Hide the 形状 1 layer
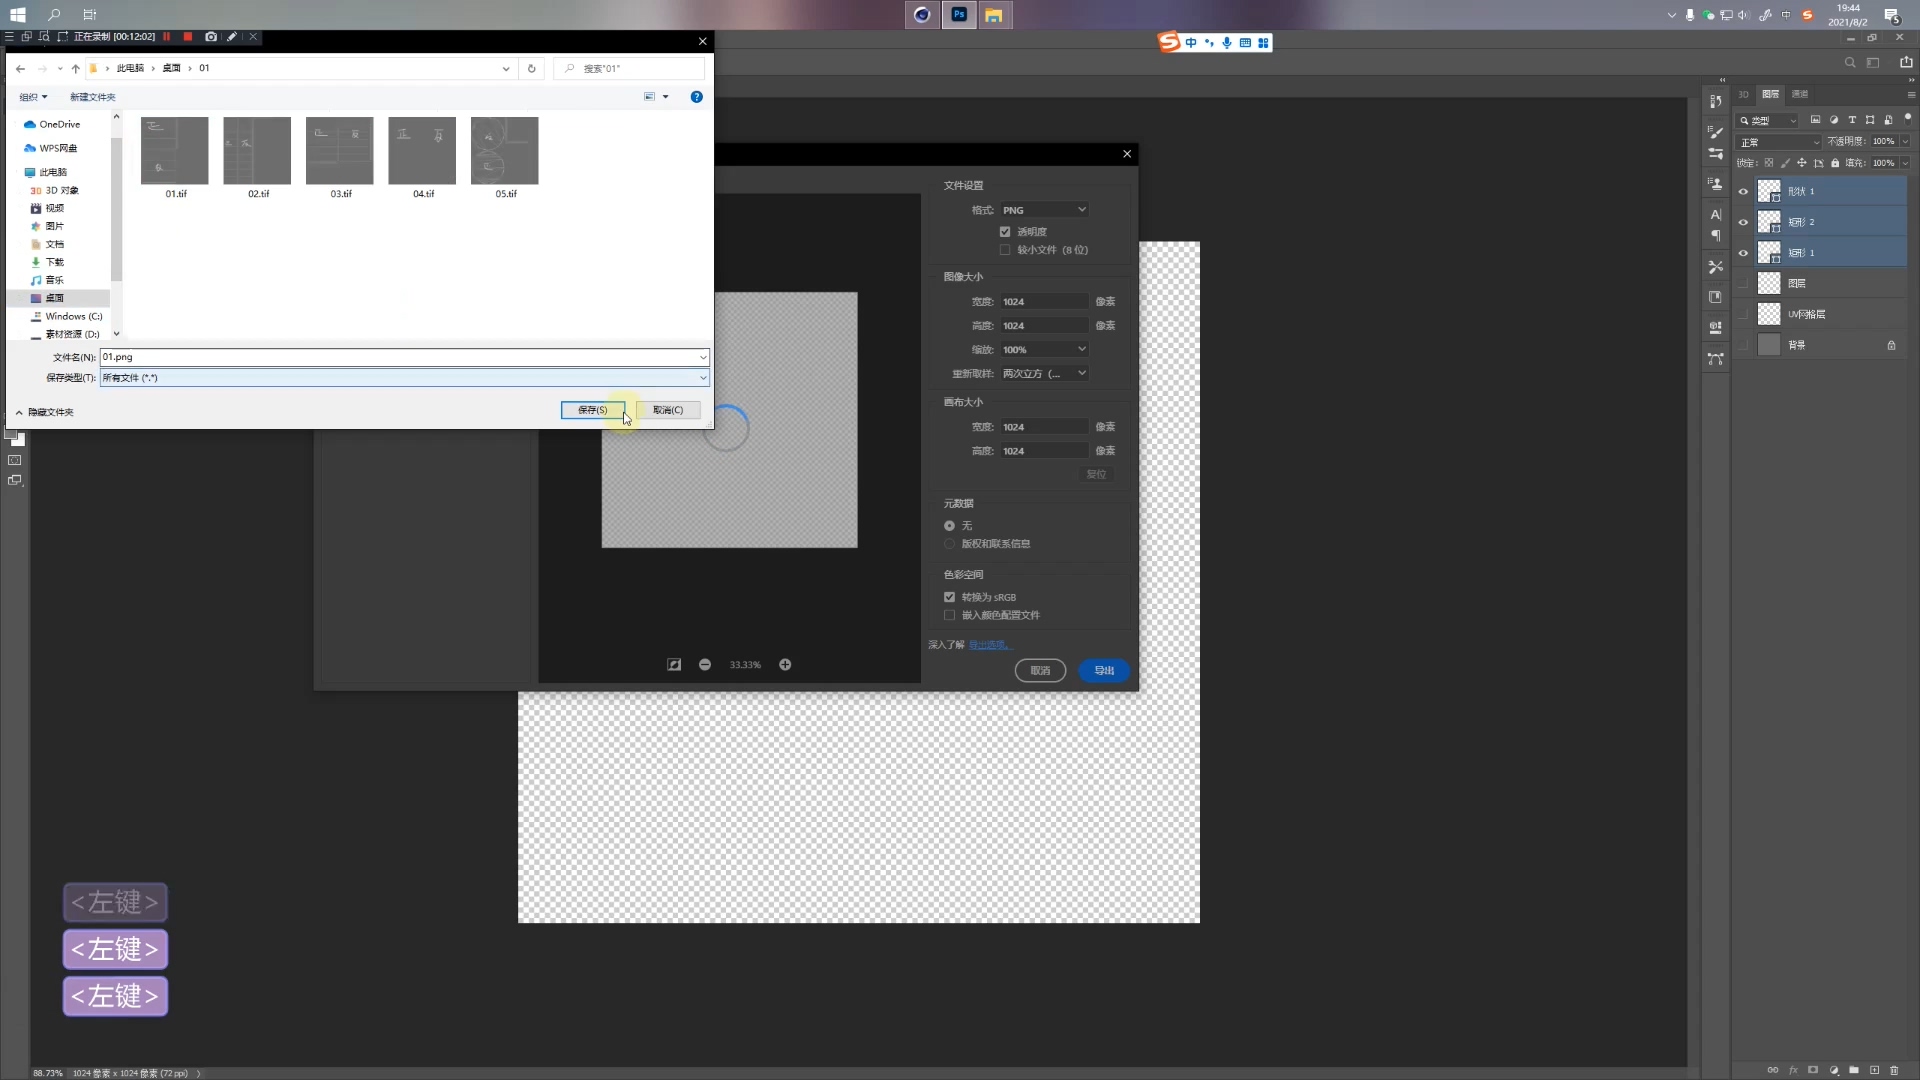1920x1080 pixels. (x=1743, y=191)
